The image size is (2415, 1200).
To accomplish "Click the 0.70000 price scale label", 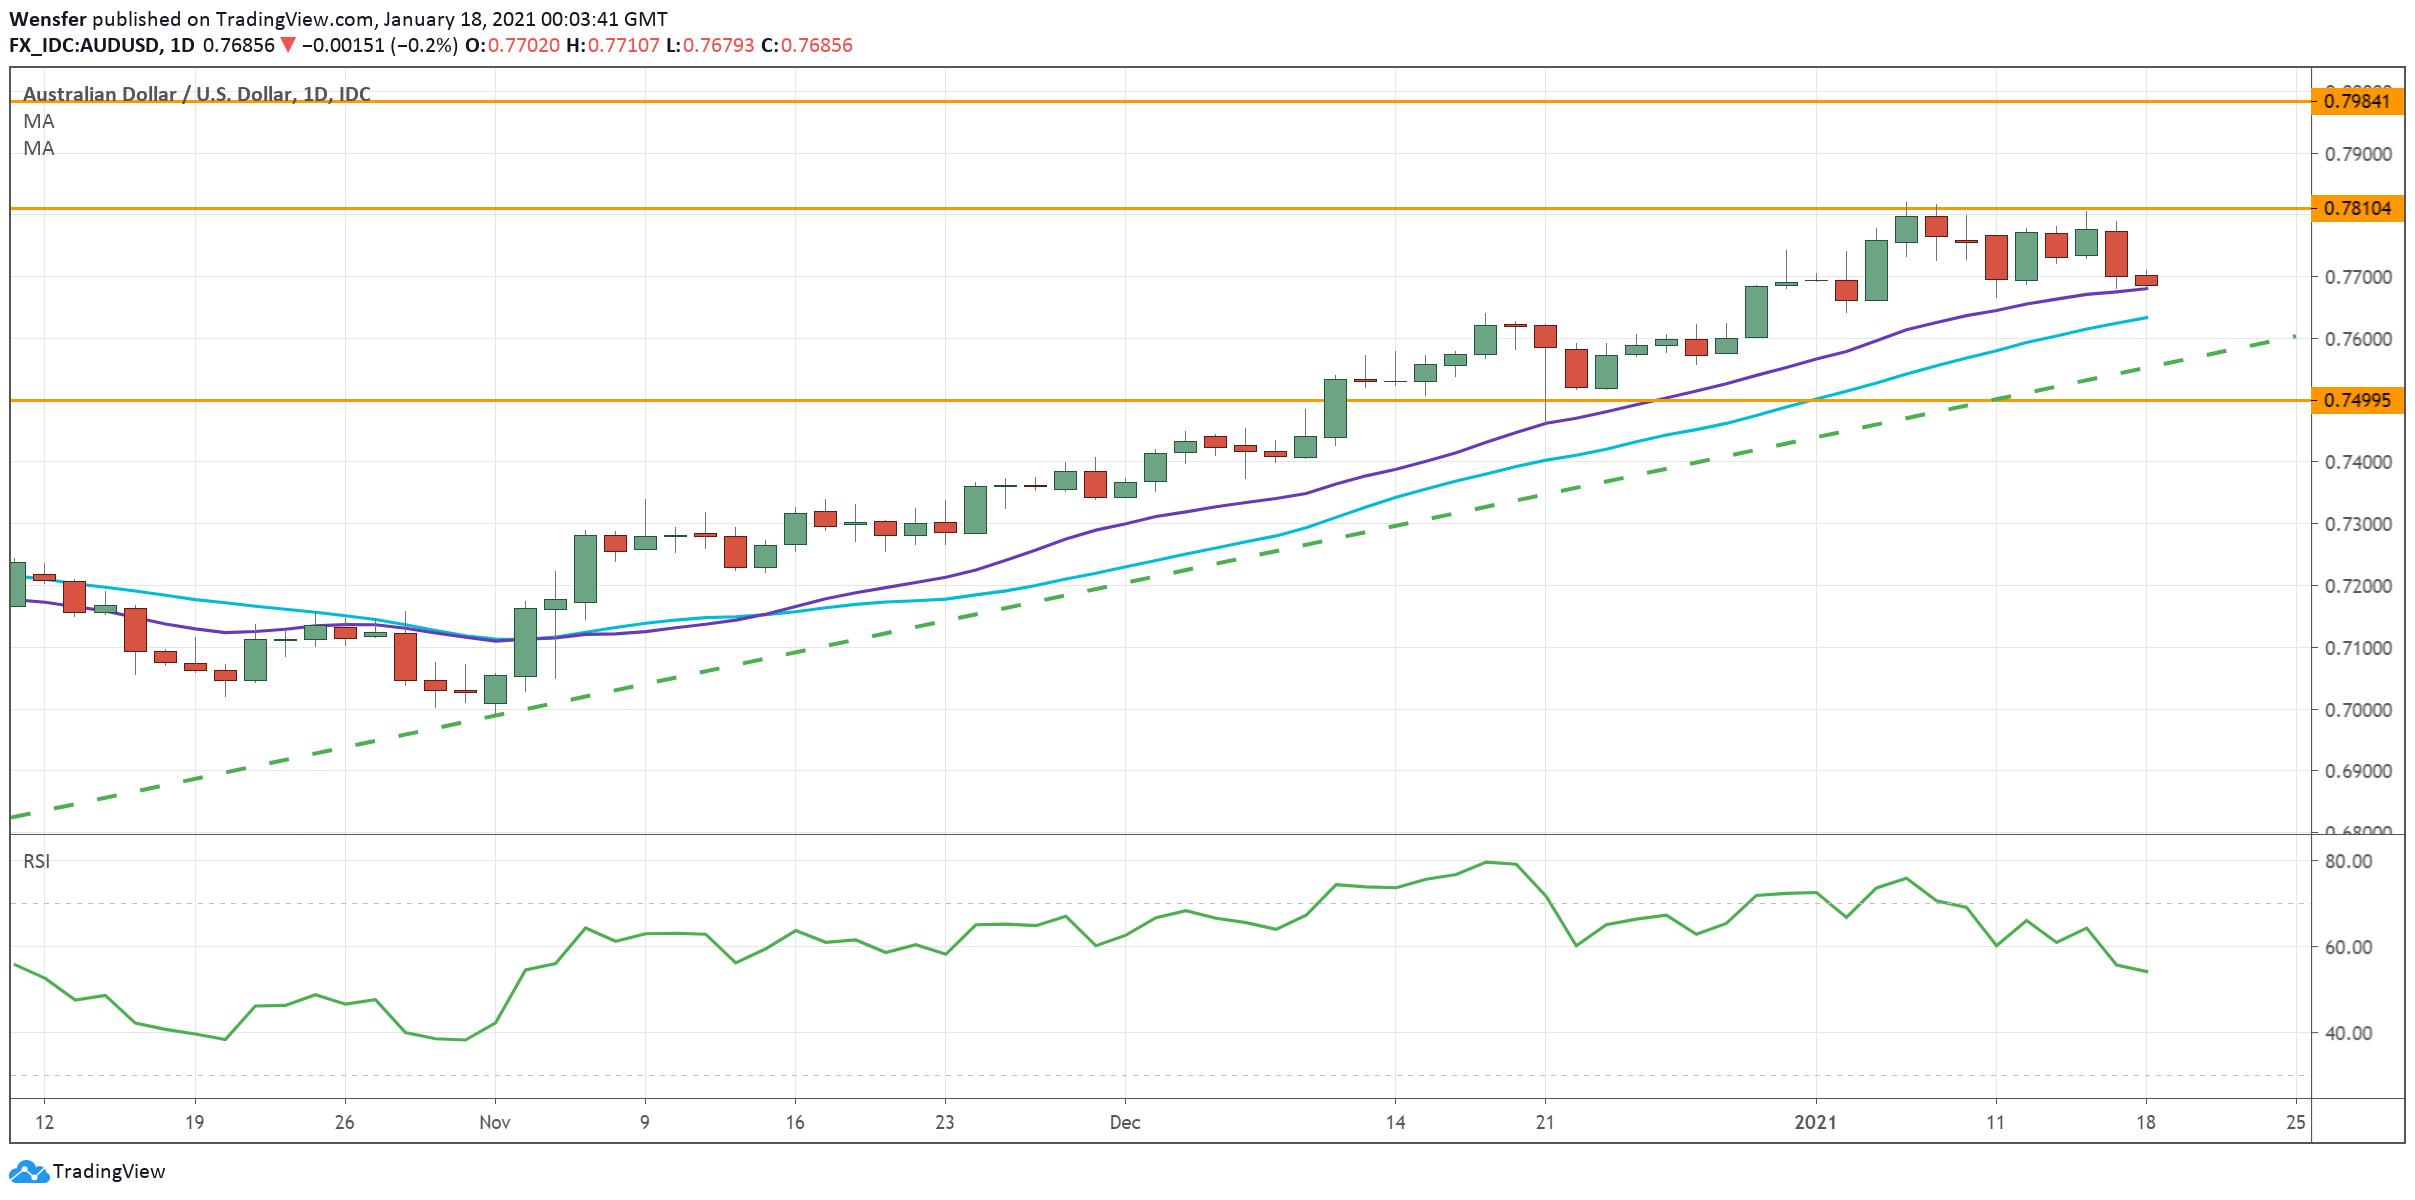I will pyautogui.click(x=2357, y=710).
